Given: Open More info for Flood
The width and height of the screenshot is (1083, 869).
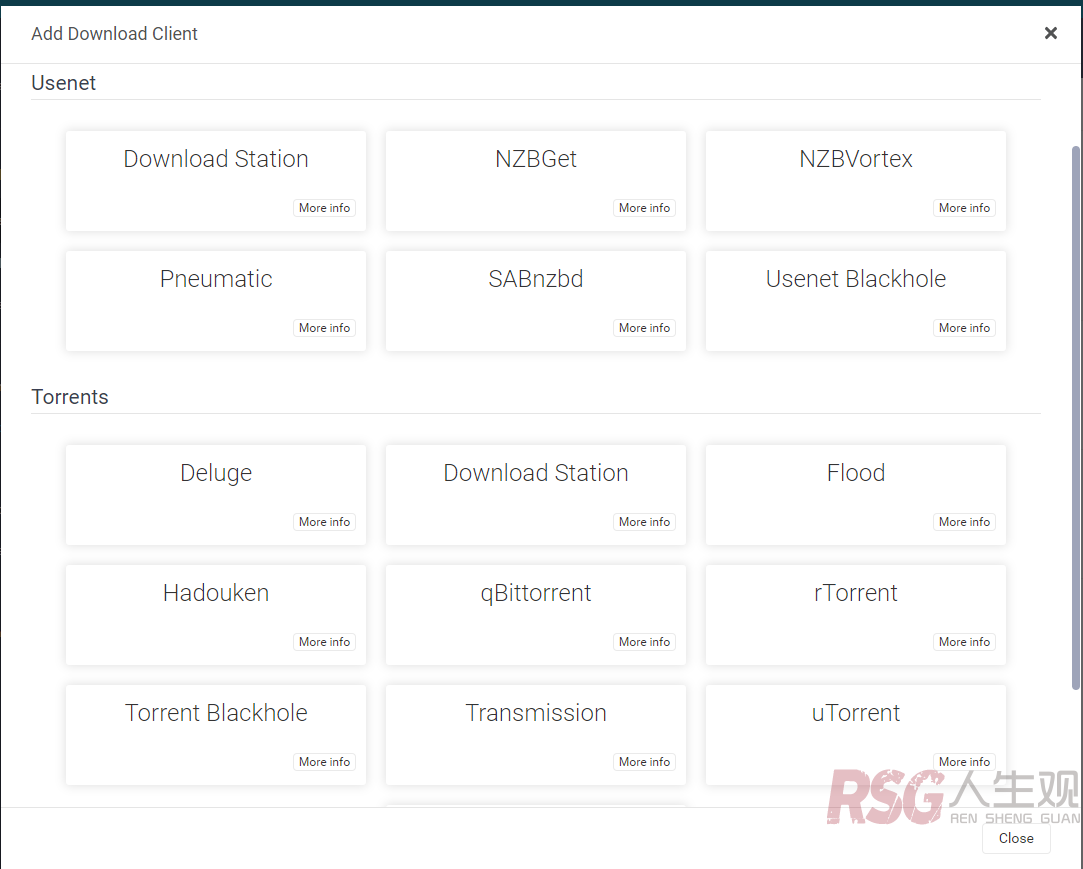Looking at the screenshot, I should (x=964, y=522).
